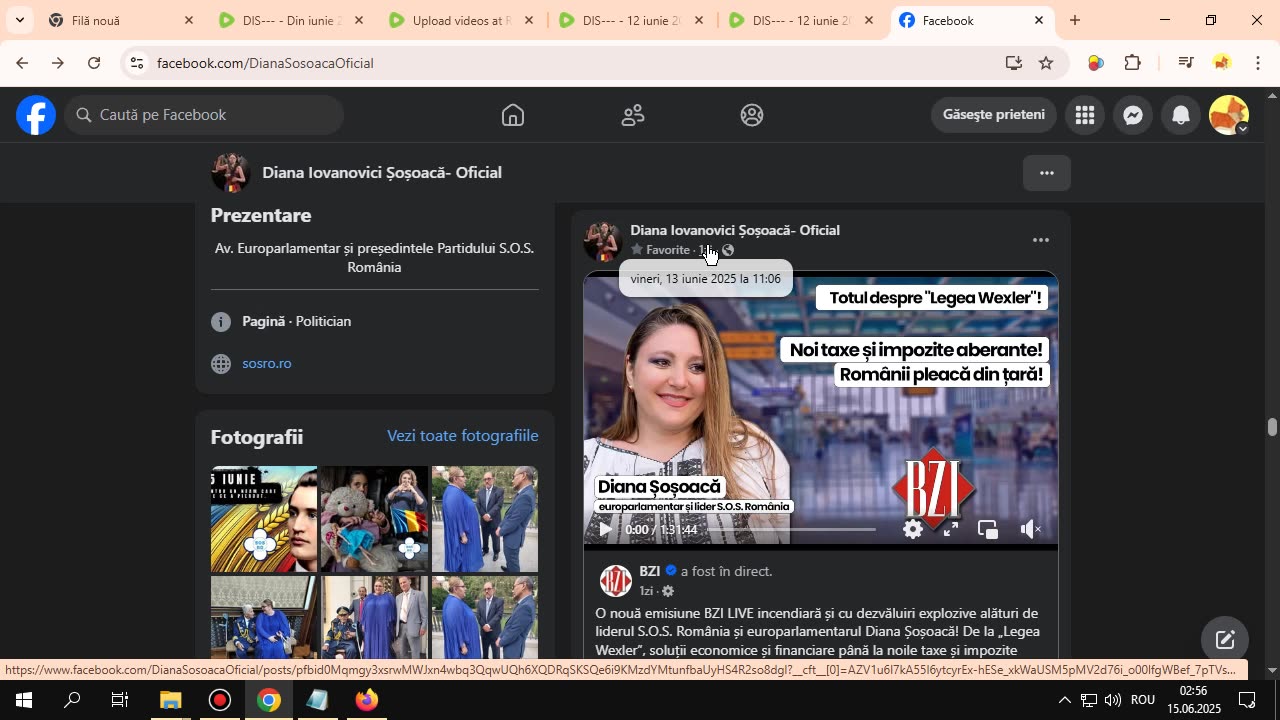Go back to previous page
The width and height of the screenshot is (1280, 720).
tap(21, 63)
